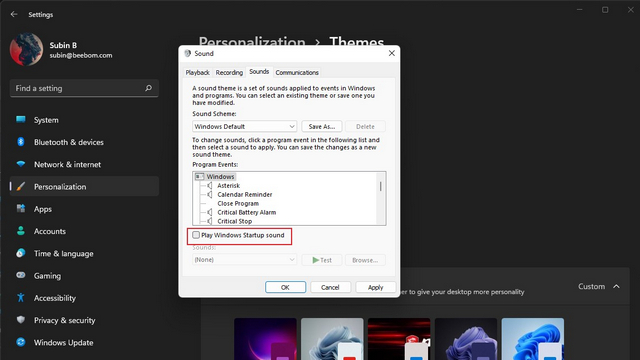Click the Privacy shield icon
The height and width of the screenshot is (360, 640).
(x=21, y=320)
